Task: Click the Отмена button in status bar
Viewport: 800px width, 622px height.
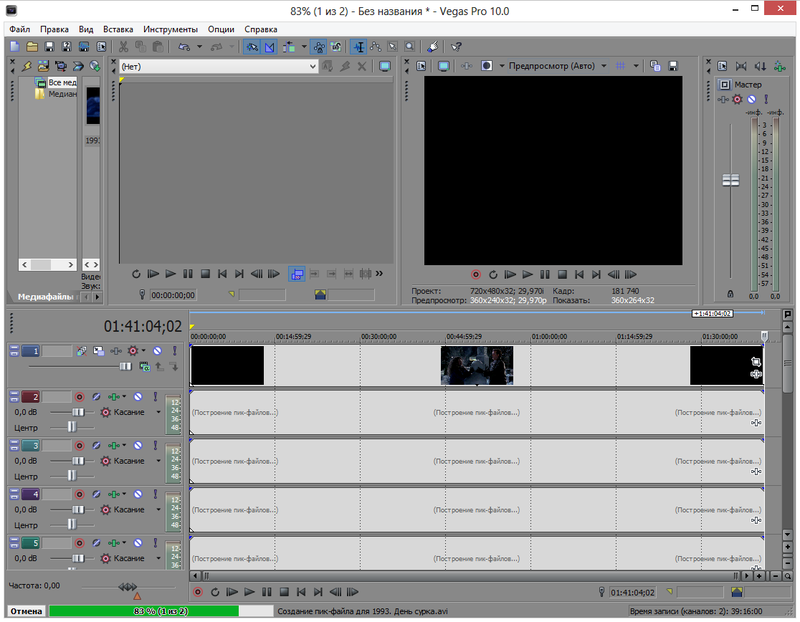Action: [x=25, y=610]
